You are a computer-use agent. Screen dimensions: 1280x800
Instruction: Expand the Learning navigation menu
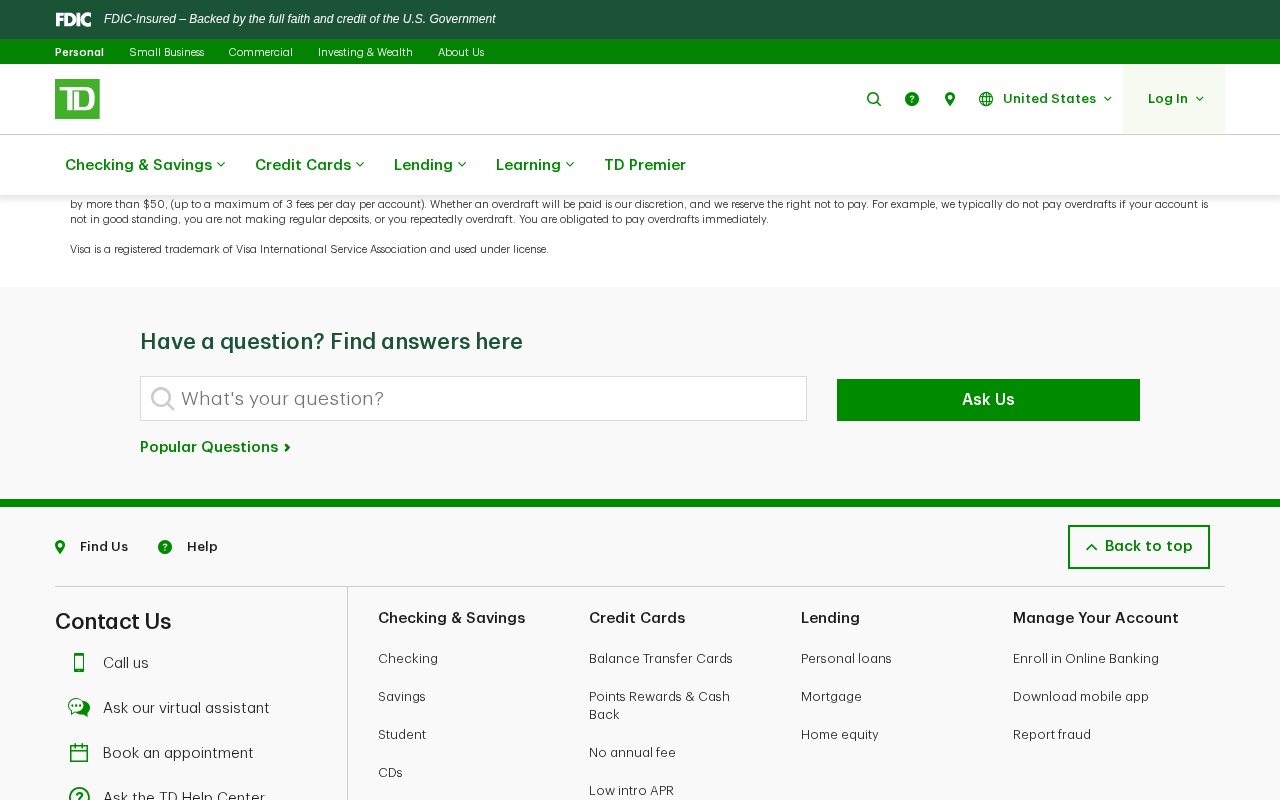pos(535,165)
